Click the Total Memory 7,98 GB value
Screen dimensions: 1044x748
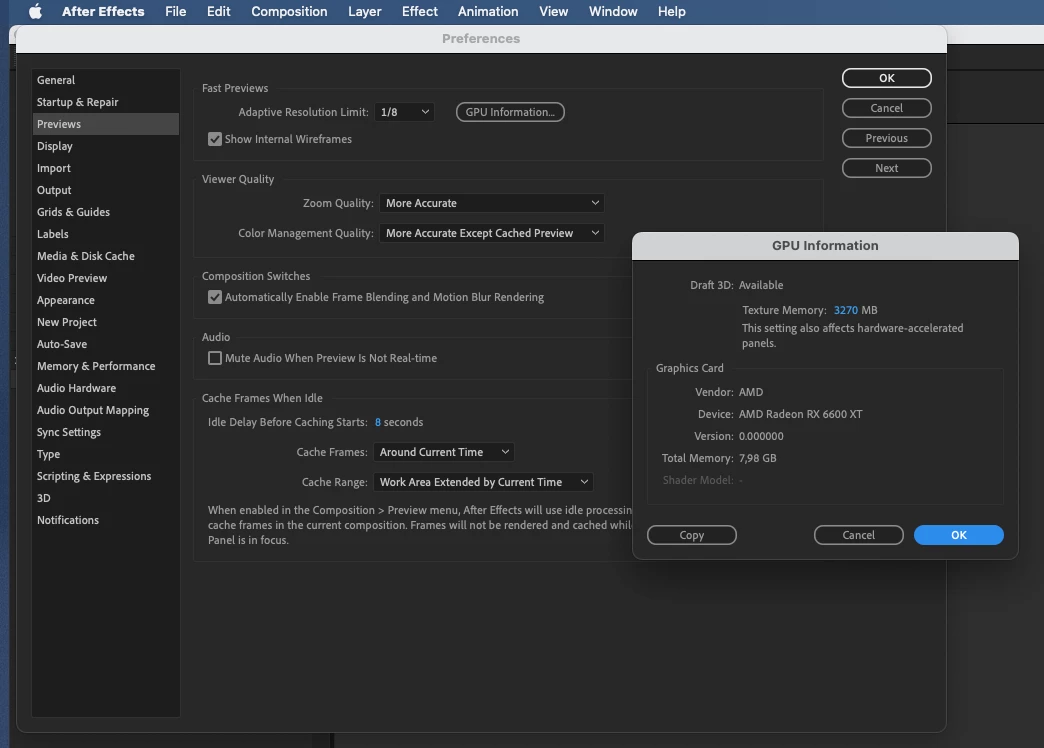coord(757,458)
